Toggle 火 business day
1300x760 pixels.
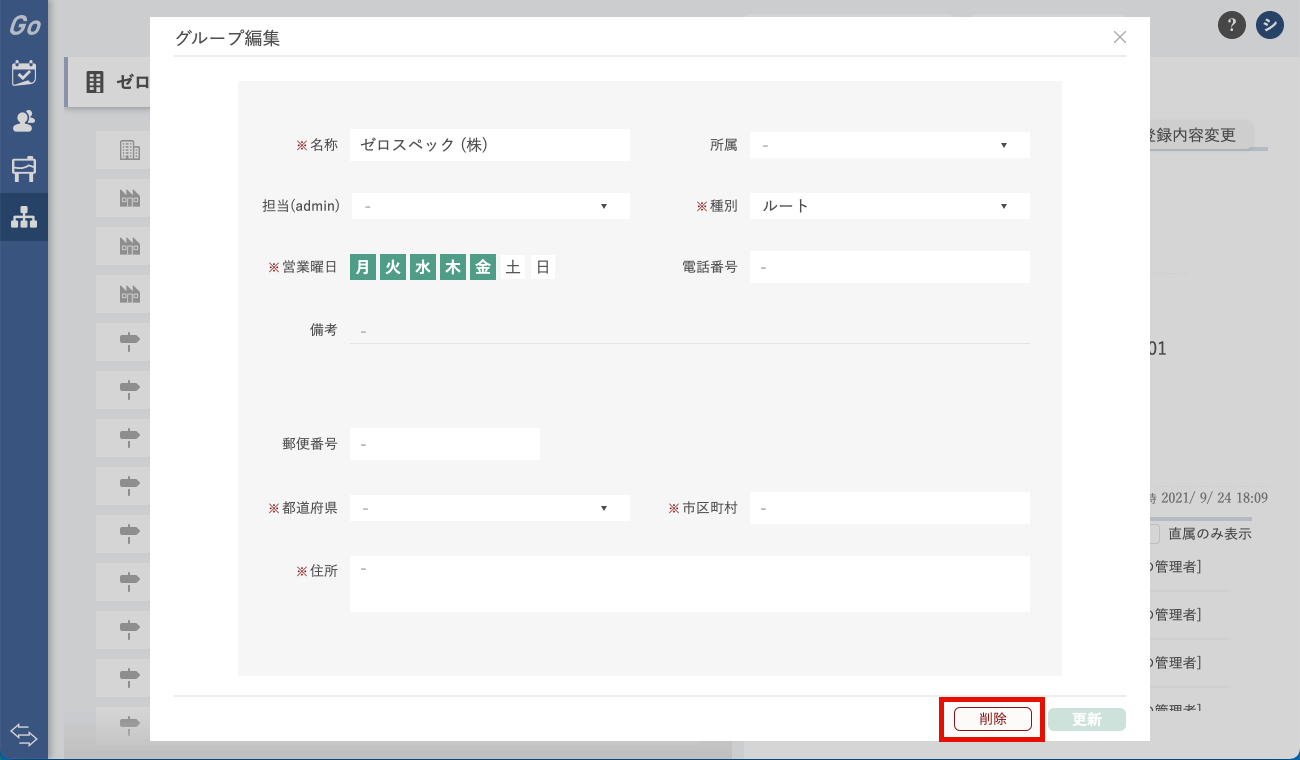coord(393,267)
